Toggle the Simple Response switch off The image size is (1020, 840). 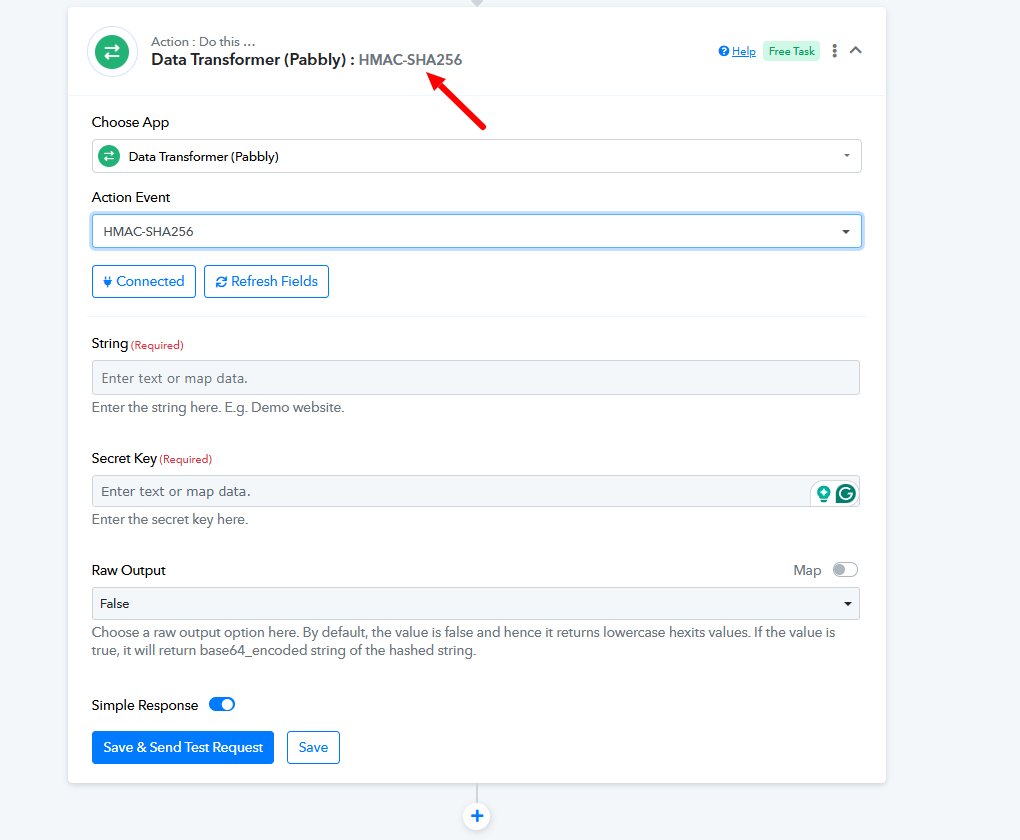pos(222,705)
